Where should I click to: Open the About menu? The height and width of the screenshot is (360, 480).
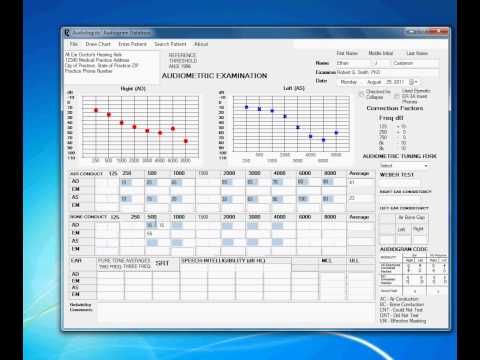point(201,44)
